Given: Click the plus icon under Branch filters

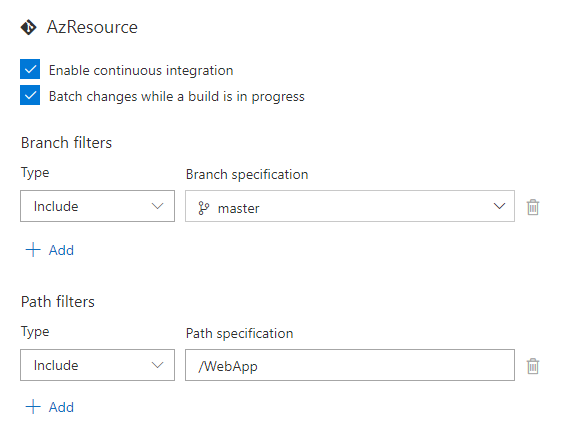Looking at the screenshot, I should 33,250.
